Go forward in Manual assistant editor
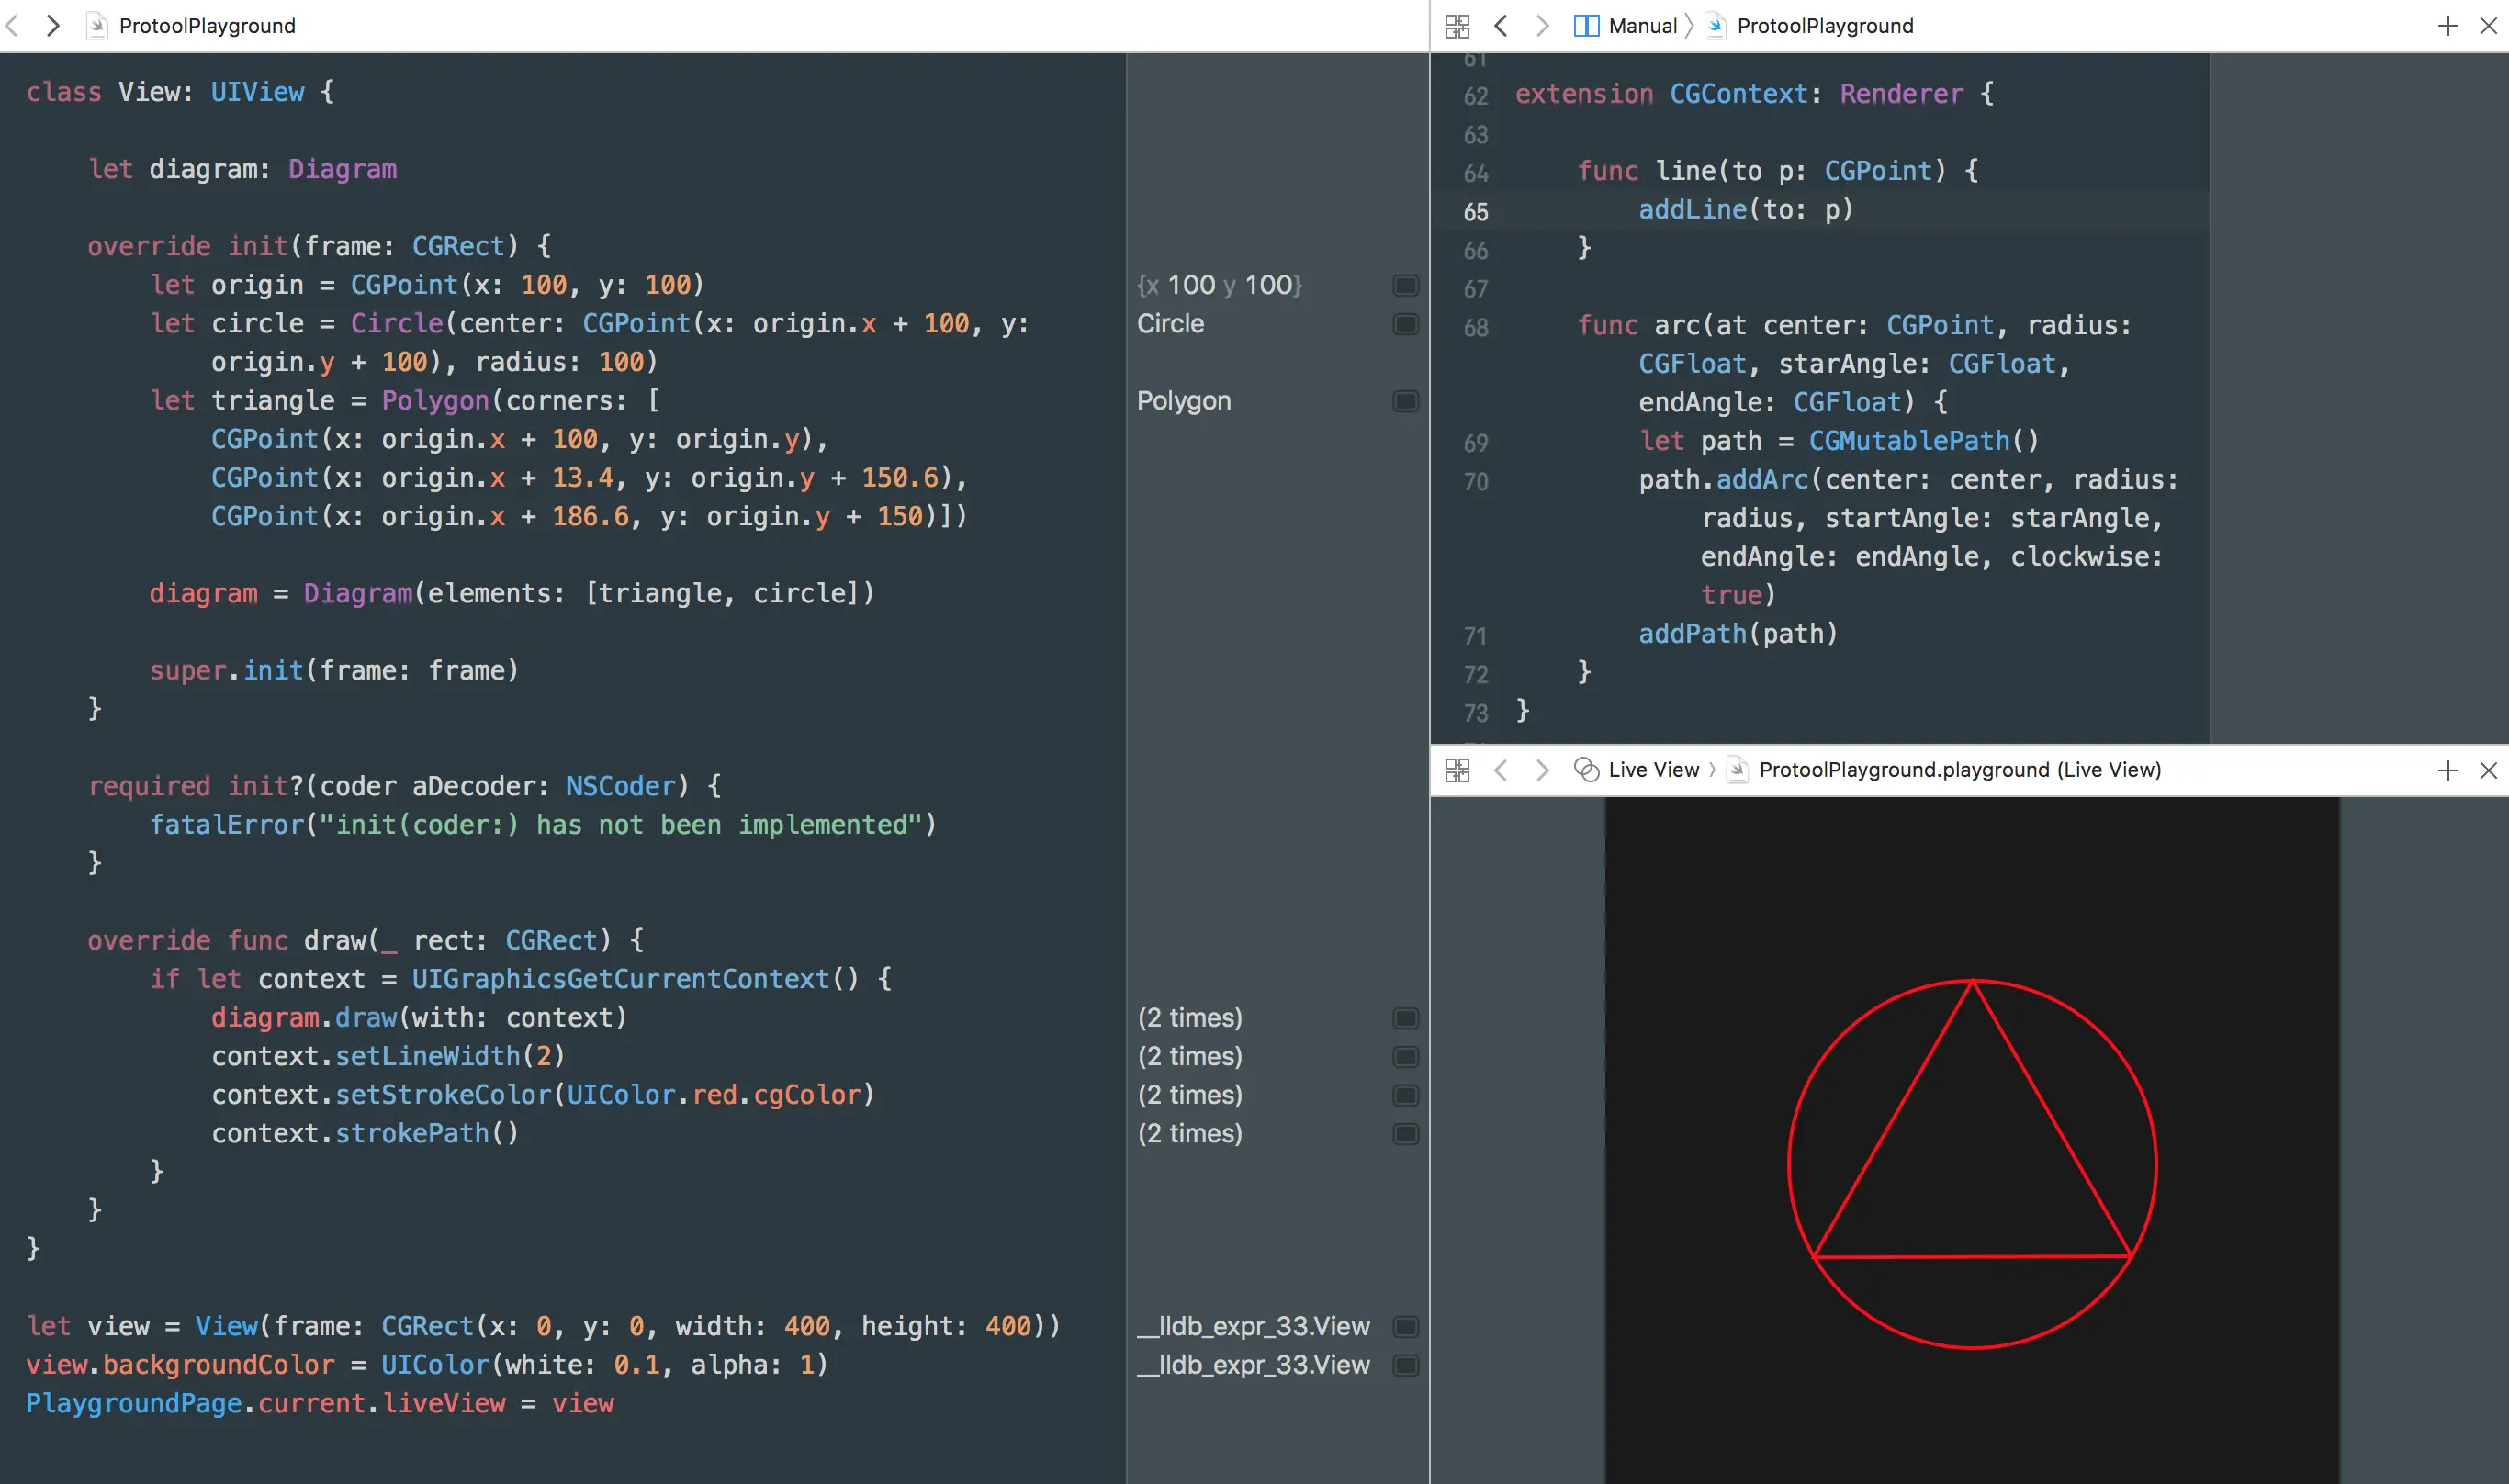 coord(1542,26)
